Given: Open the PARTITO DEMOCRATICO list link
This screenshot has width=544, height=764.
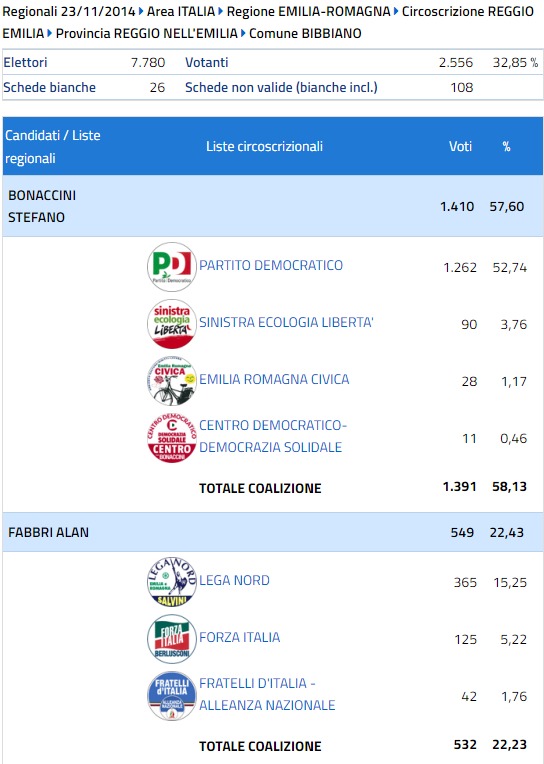Looking at the screenshot, I should [x=271, y=266].
